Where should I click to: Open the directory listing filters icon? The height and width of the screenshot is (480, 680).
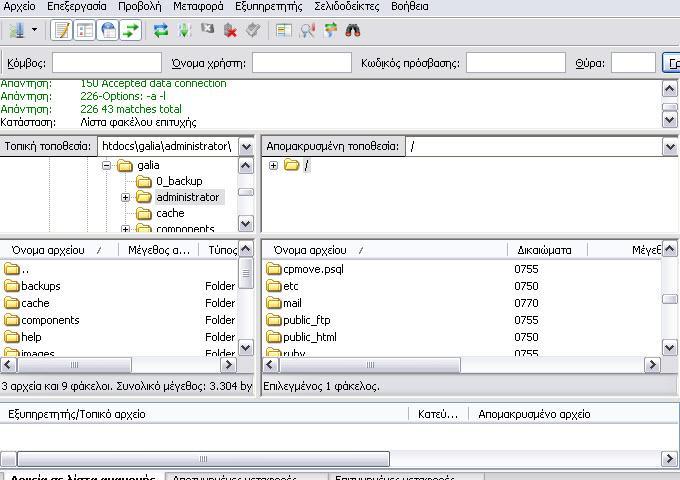point(284,30)
